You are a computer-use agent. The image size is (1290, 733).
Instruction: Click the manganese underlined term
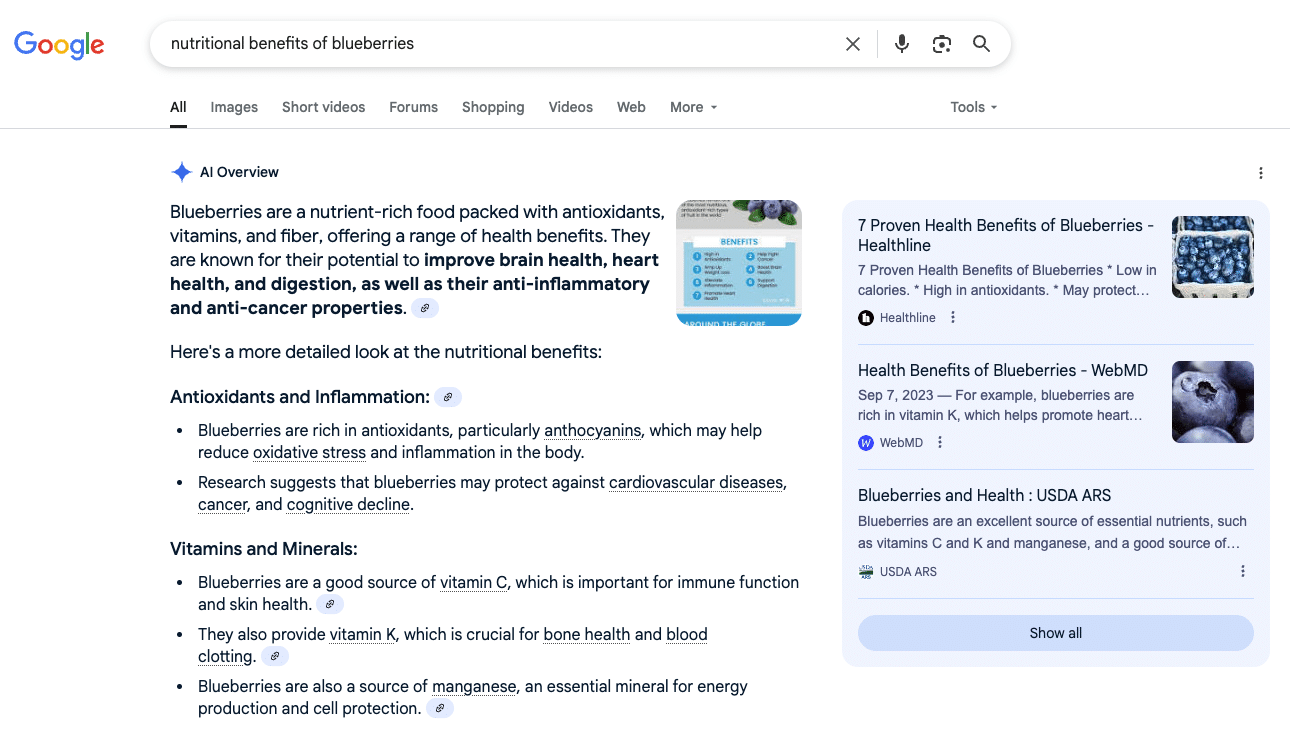click(x=474, y=687)
